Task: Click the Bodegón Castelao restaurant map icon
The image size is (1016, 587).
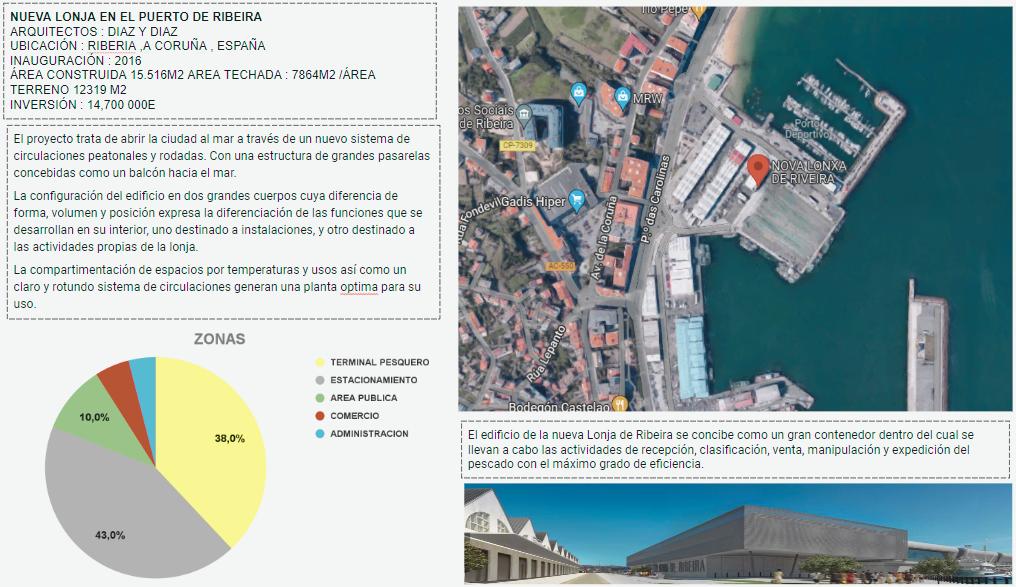Action: (619, 404)
